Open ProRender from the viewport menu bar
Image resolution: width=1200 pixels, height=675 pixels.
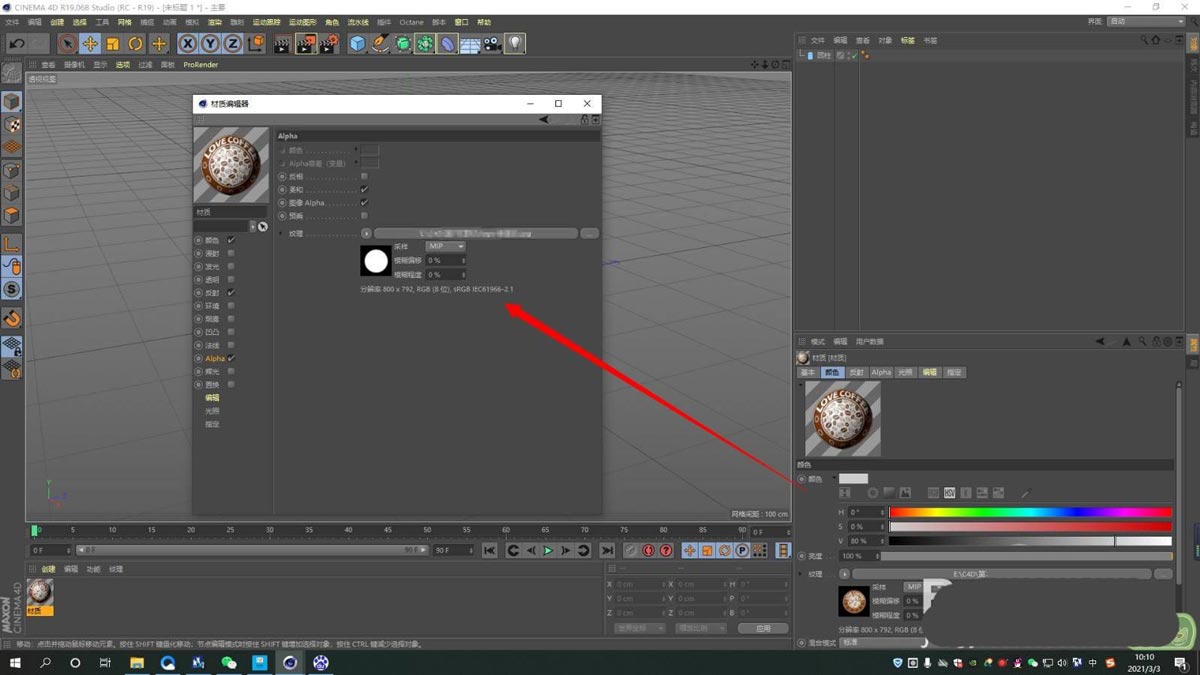click(200, 64)
